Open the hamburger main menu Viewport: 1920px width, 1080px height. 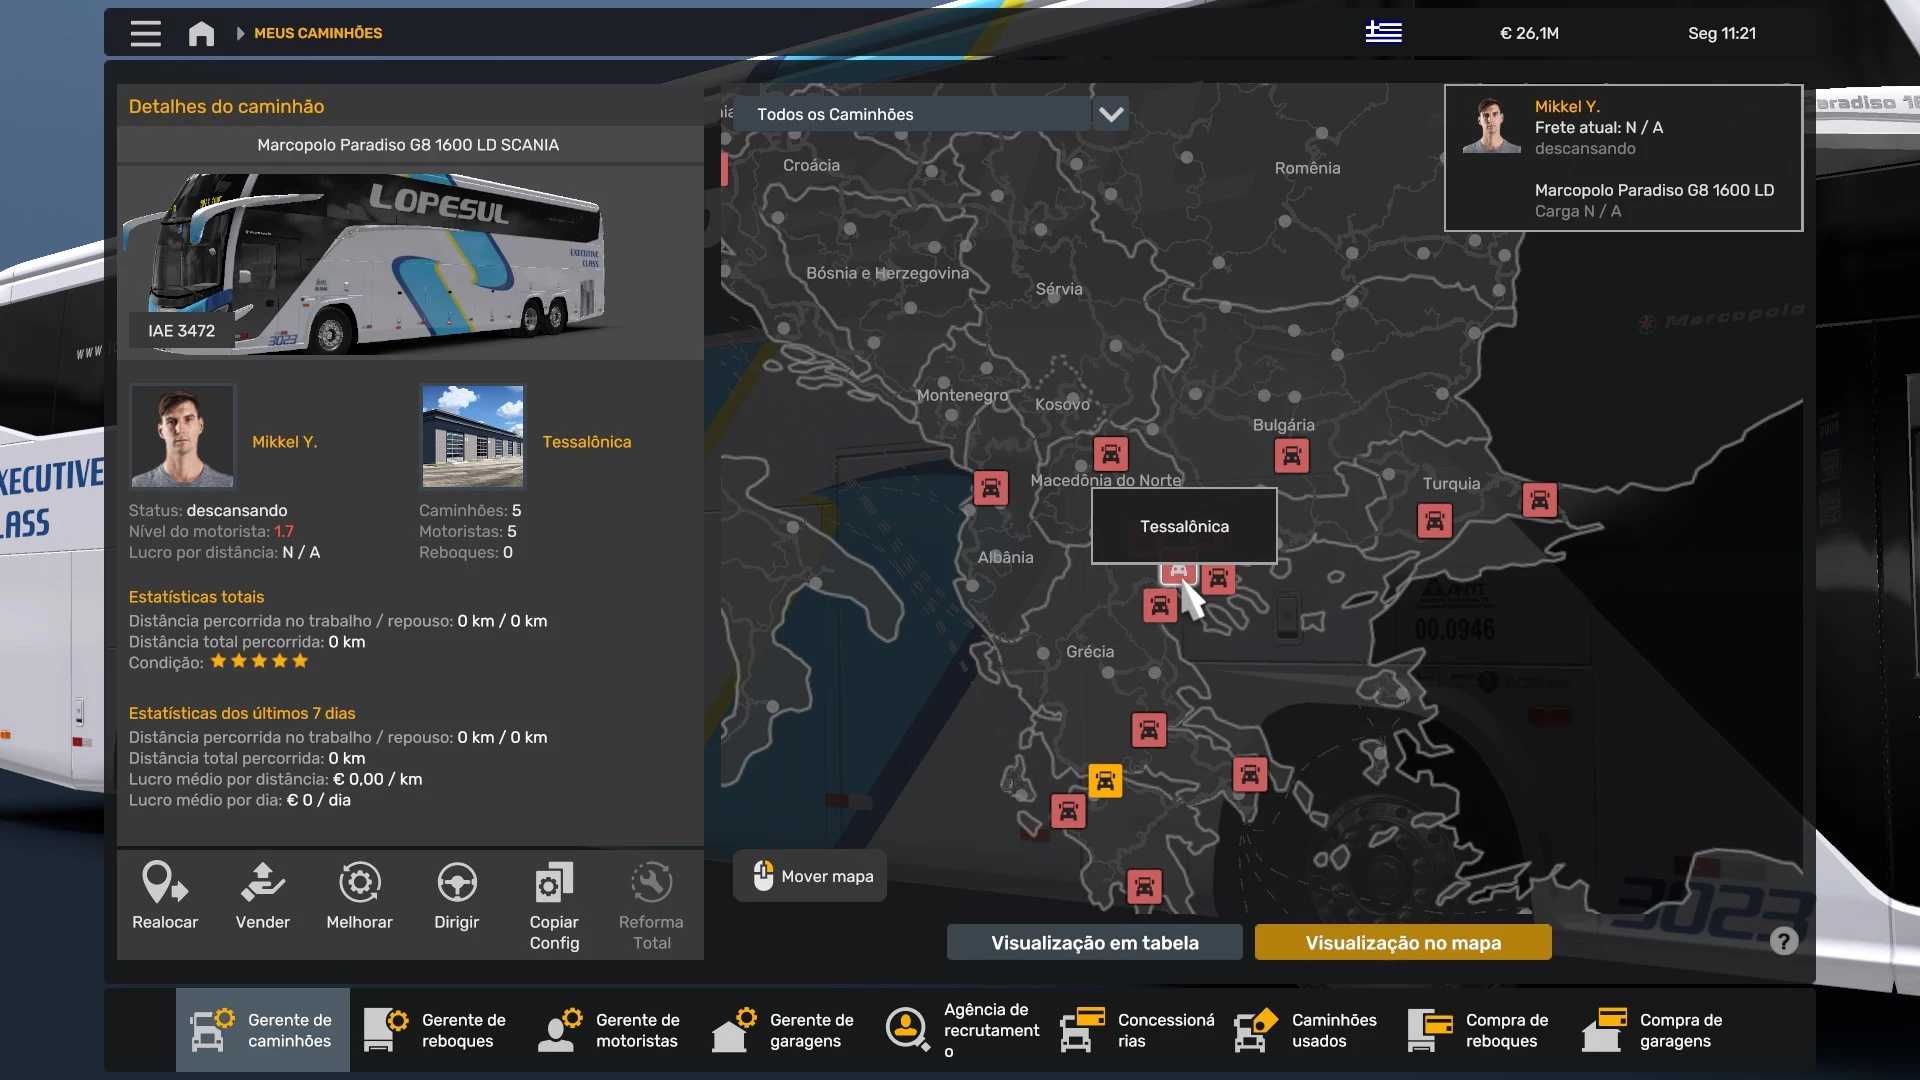[145, 33]
